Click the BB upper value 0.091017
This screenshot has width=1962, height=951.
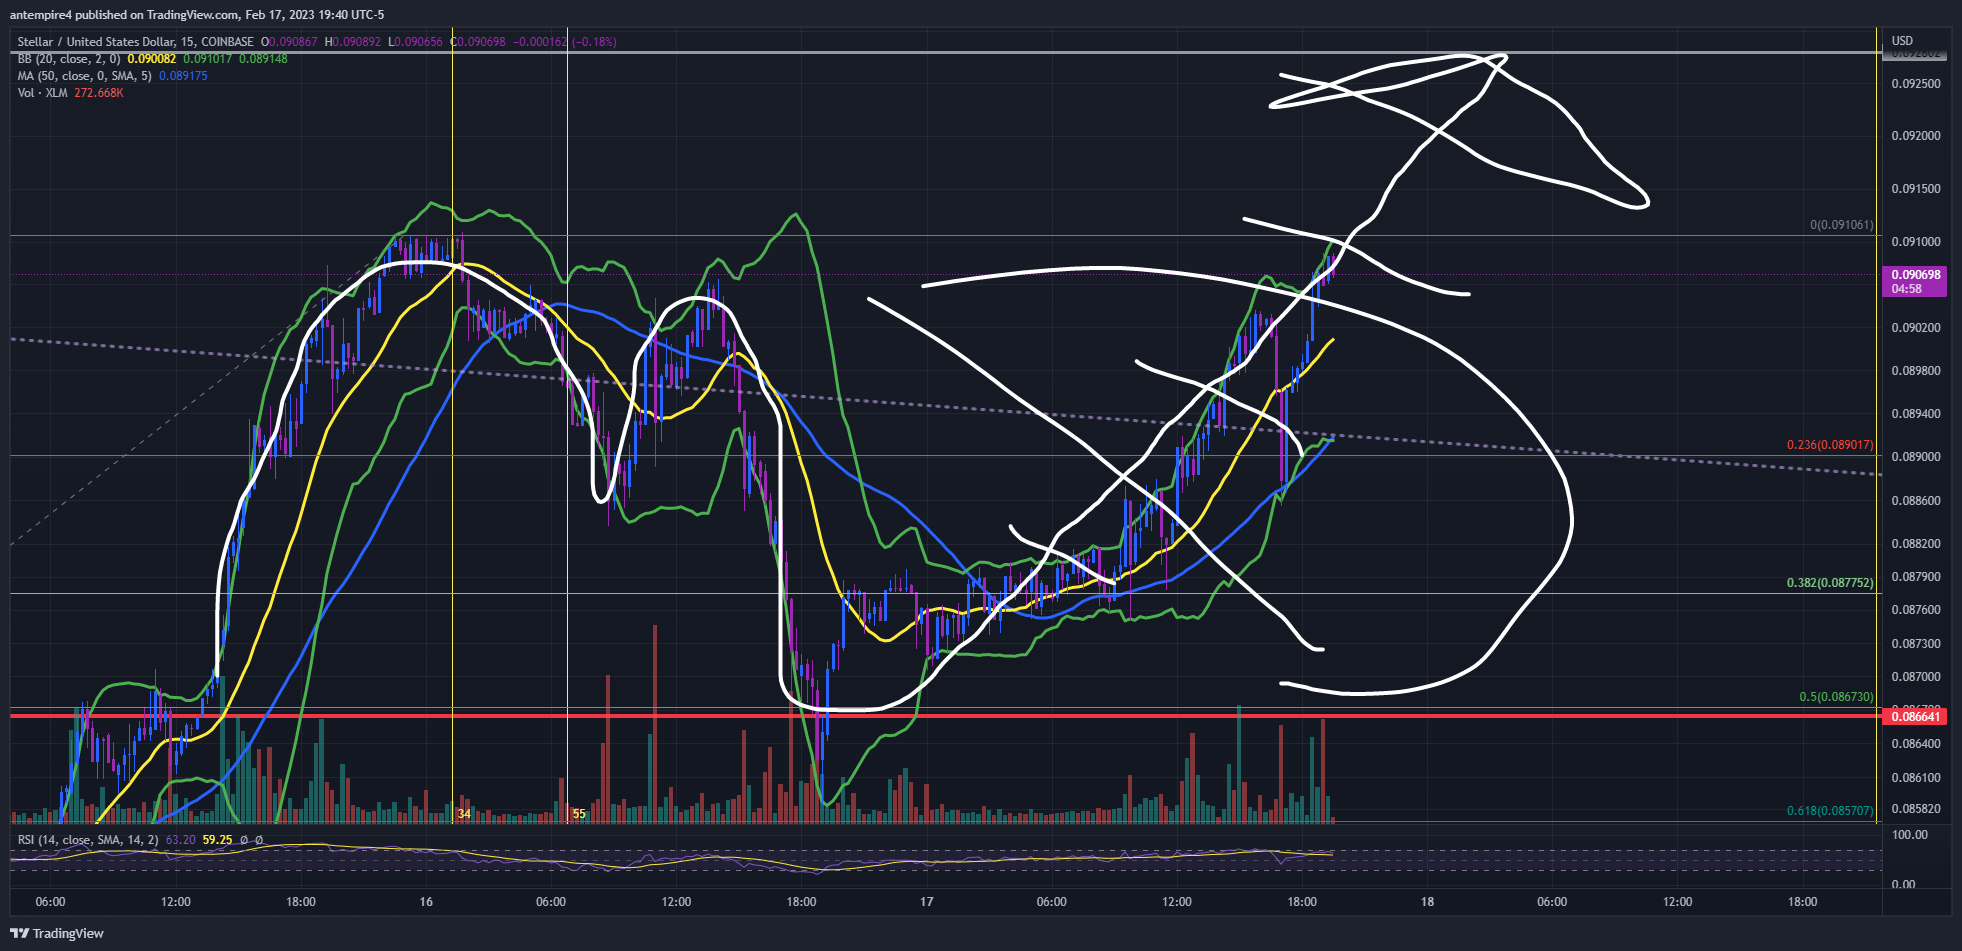[207, 59]
